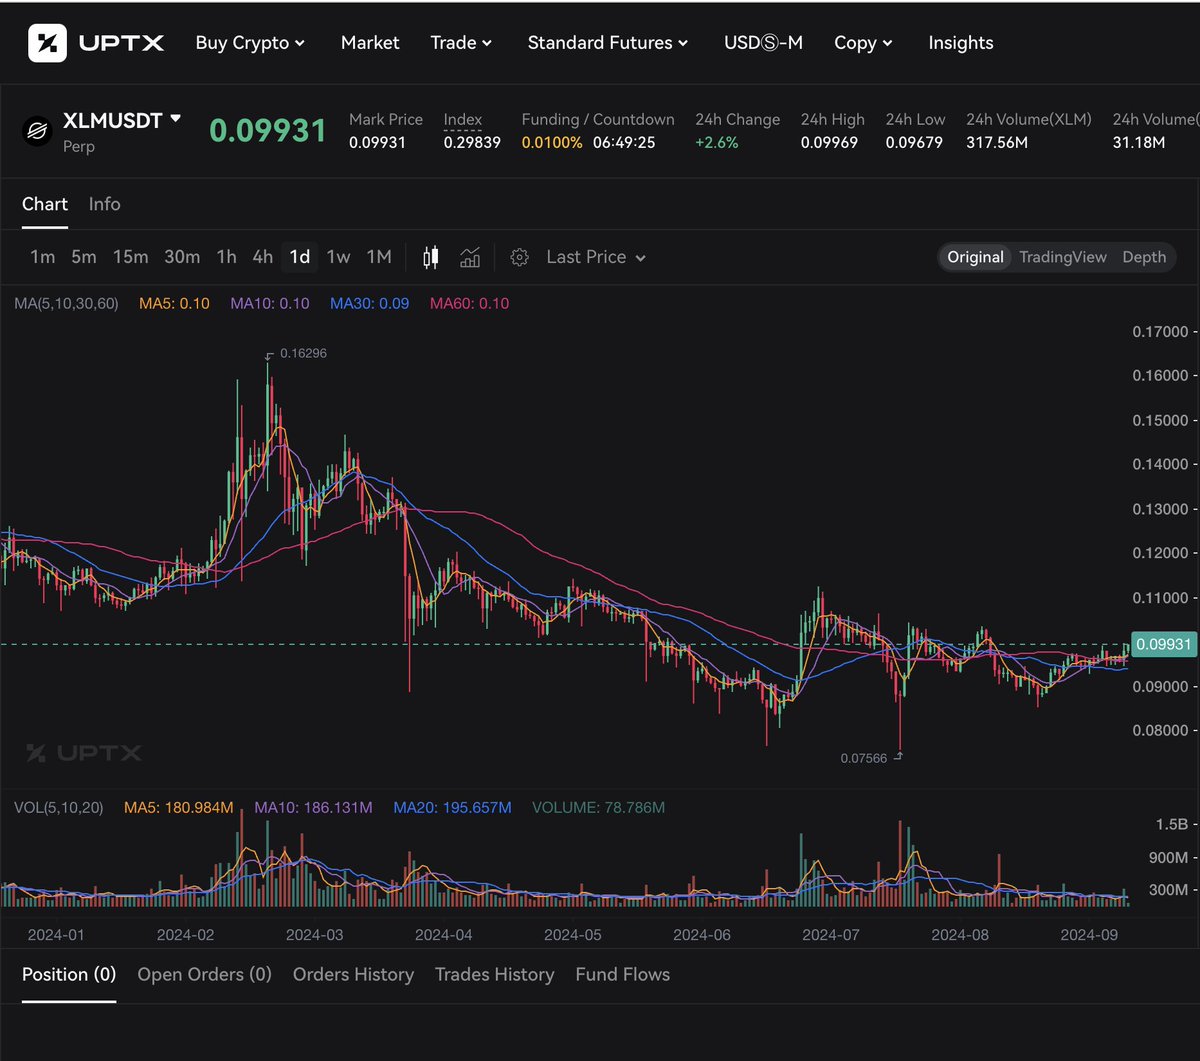This screenshot has width=1200, height=1061.
Task: Click the 24h Volume value 317.56M
Action: click(998, 143)
